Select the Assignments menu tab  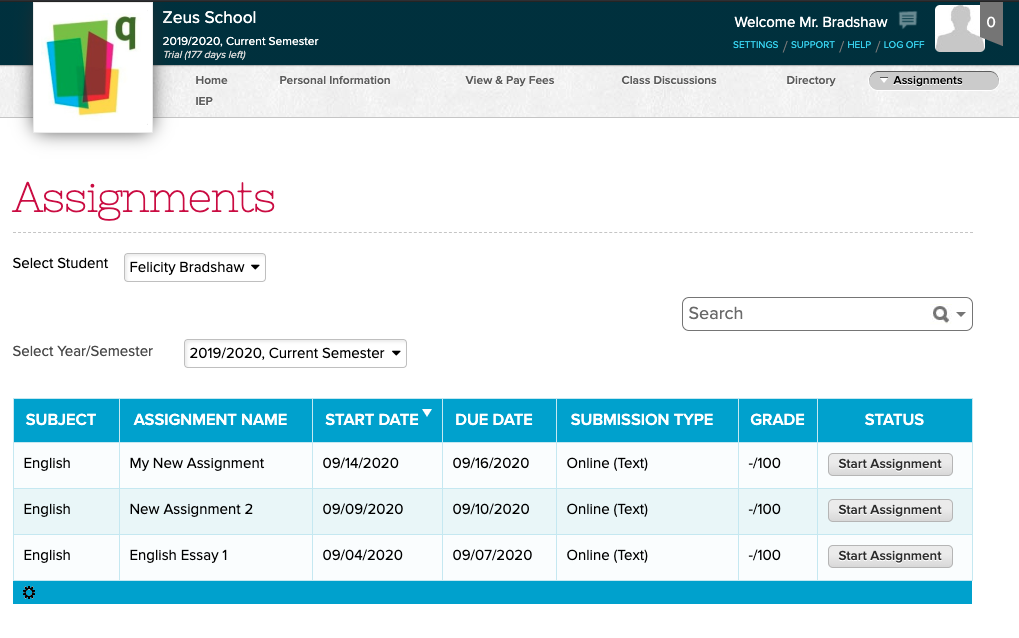point(933,81)
